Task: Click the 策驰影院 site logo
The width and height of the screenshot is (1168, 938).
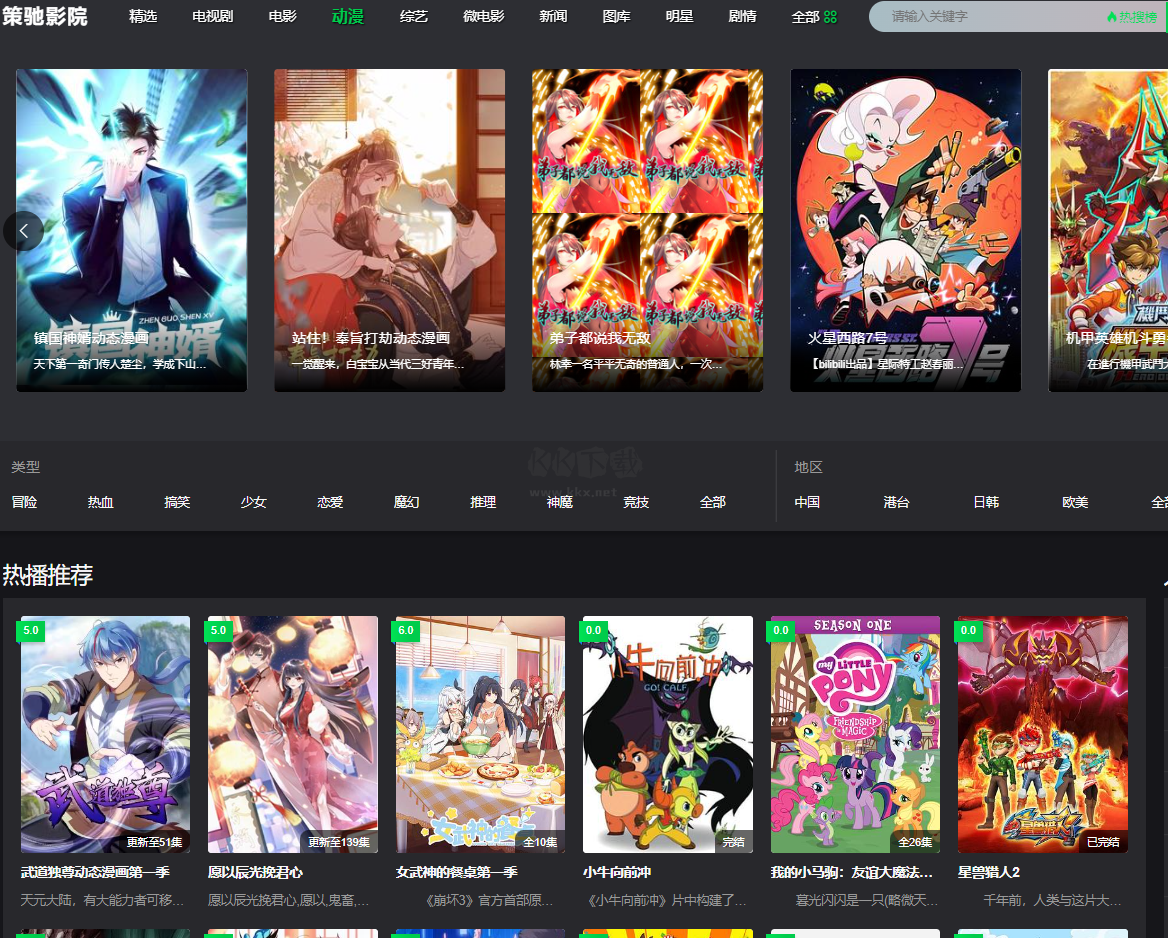Action: click(x=45, y=16)
